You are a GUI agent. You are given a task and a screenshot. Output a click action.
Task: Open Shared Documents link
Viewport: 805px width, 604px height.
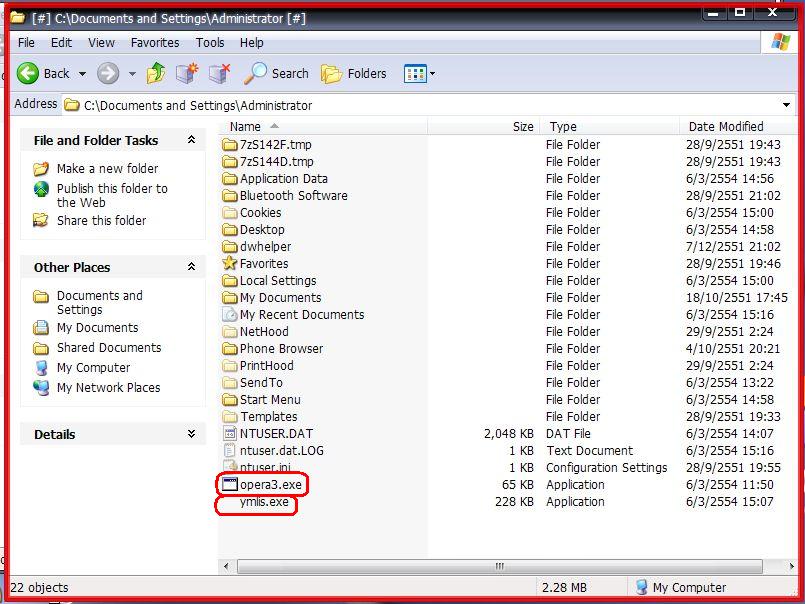tap(109, 348)
